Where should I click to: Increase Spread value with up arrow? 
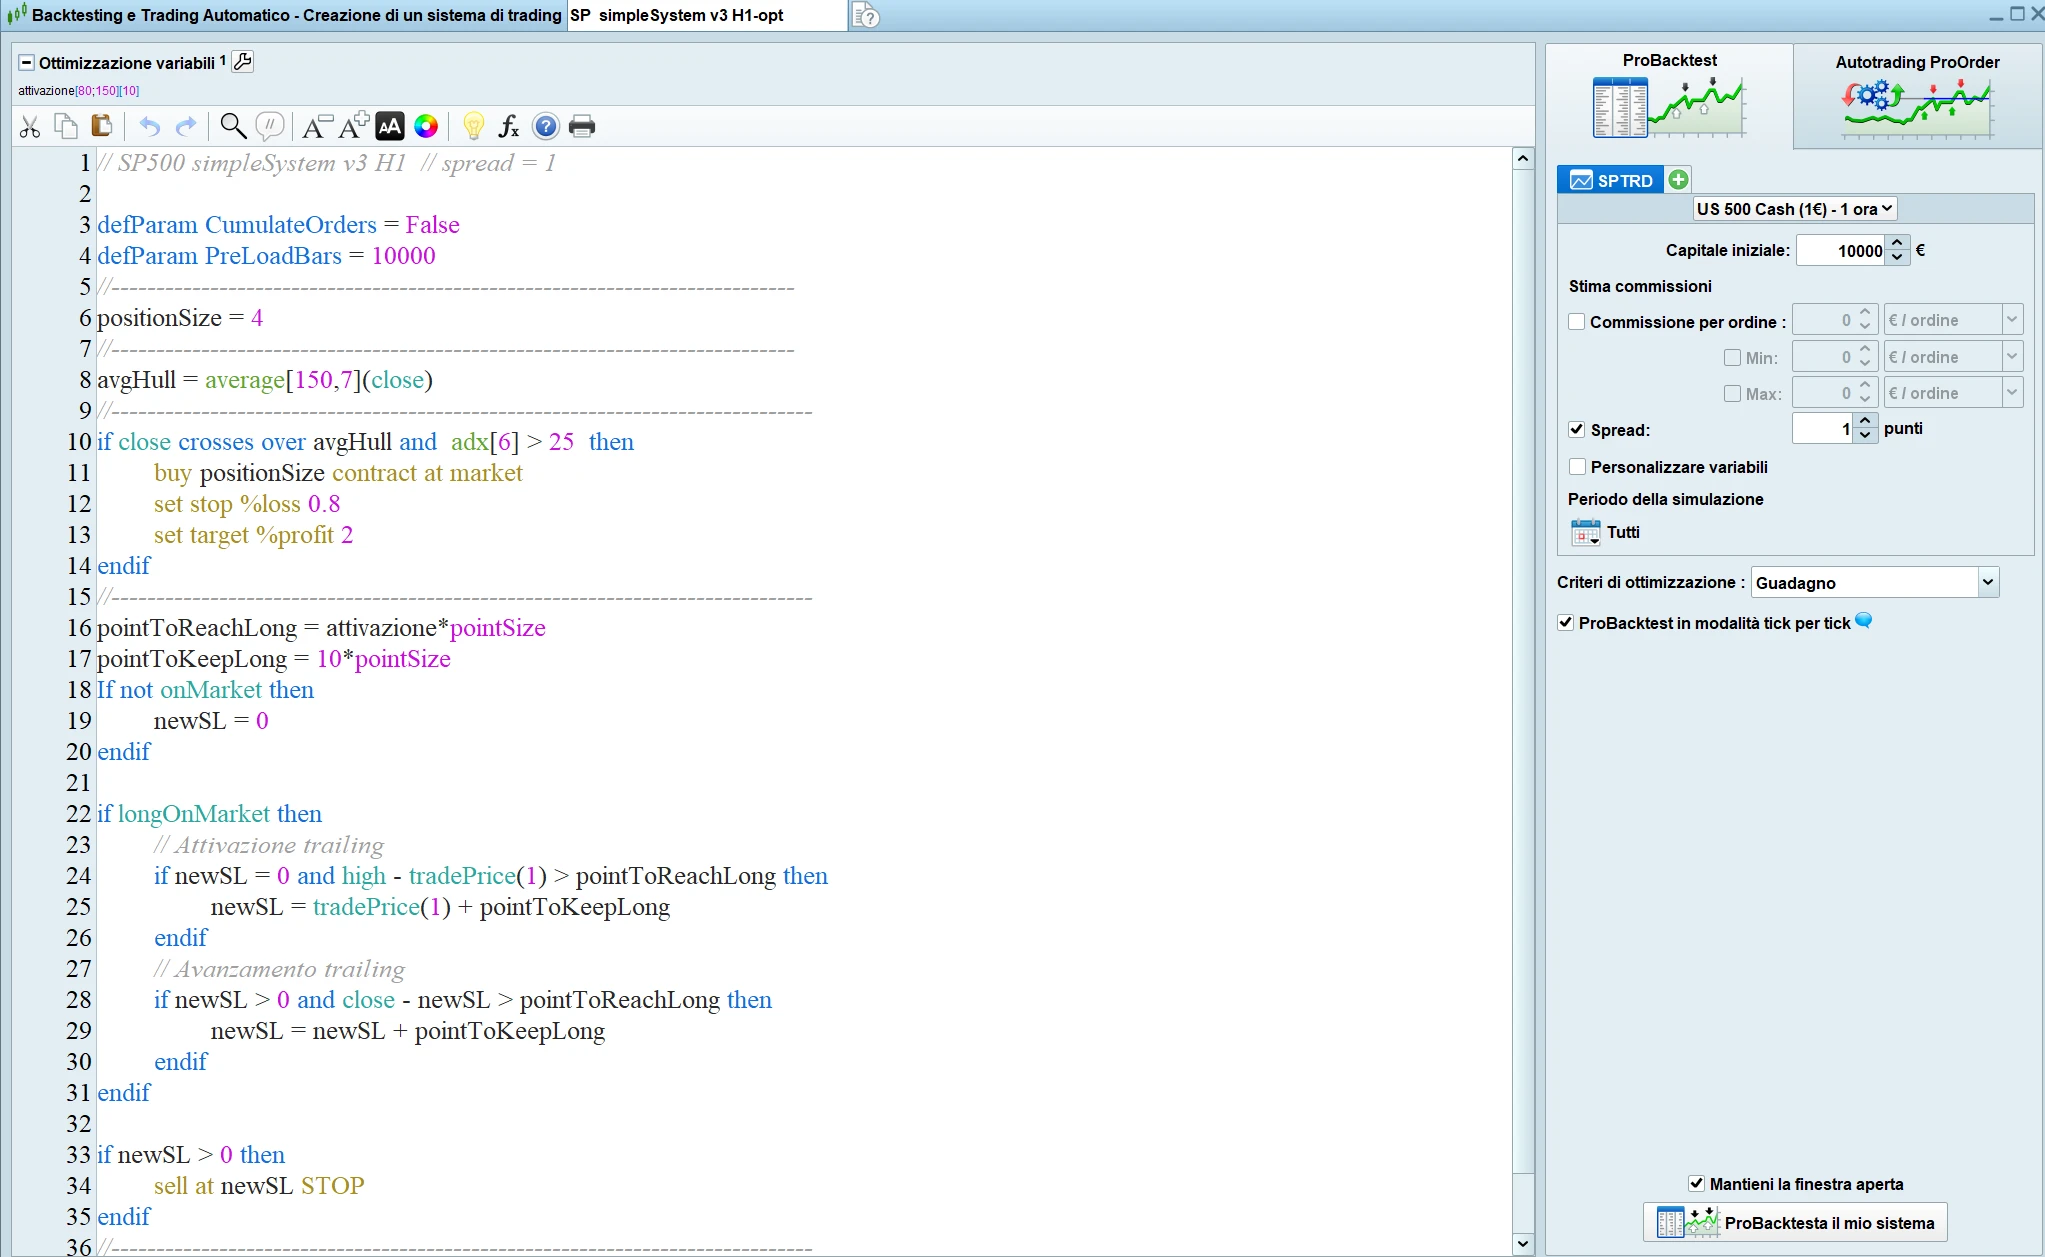[x=1865, y=421]
